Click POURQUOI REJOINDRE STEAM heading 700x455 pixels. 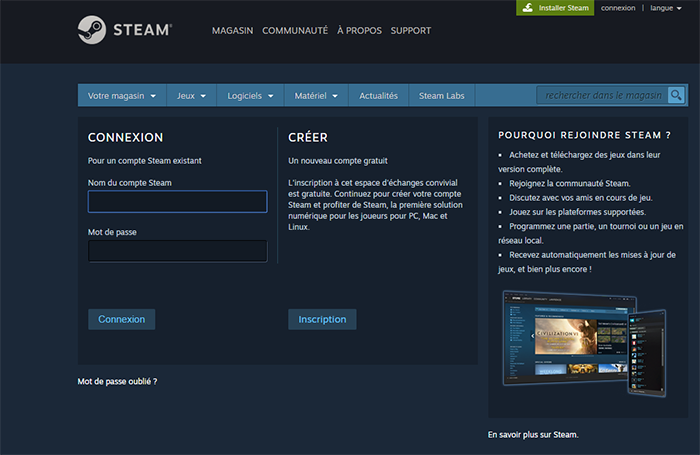(x=584, y=135)
